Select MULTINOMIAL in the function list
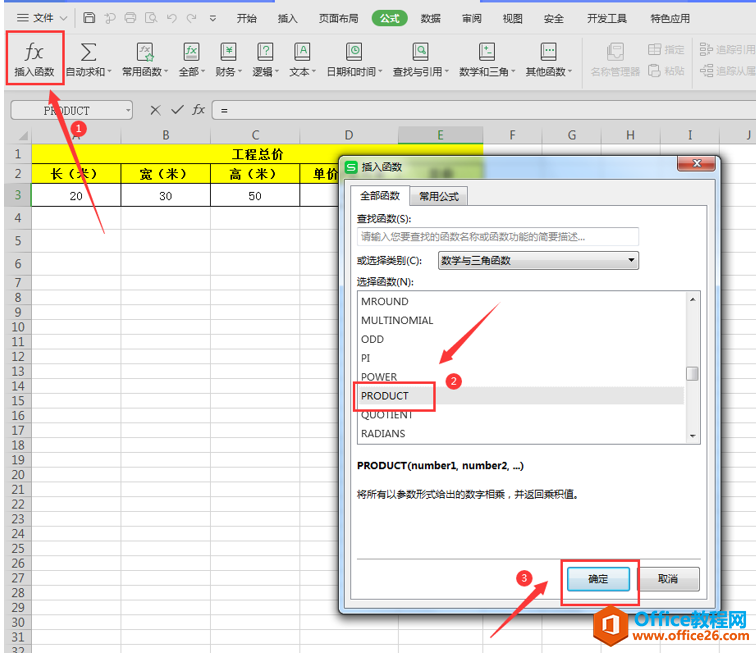The image size is (756, 653). 521,320
